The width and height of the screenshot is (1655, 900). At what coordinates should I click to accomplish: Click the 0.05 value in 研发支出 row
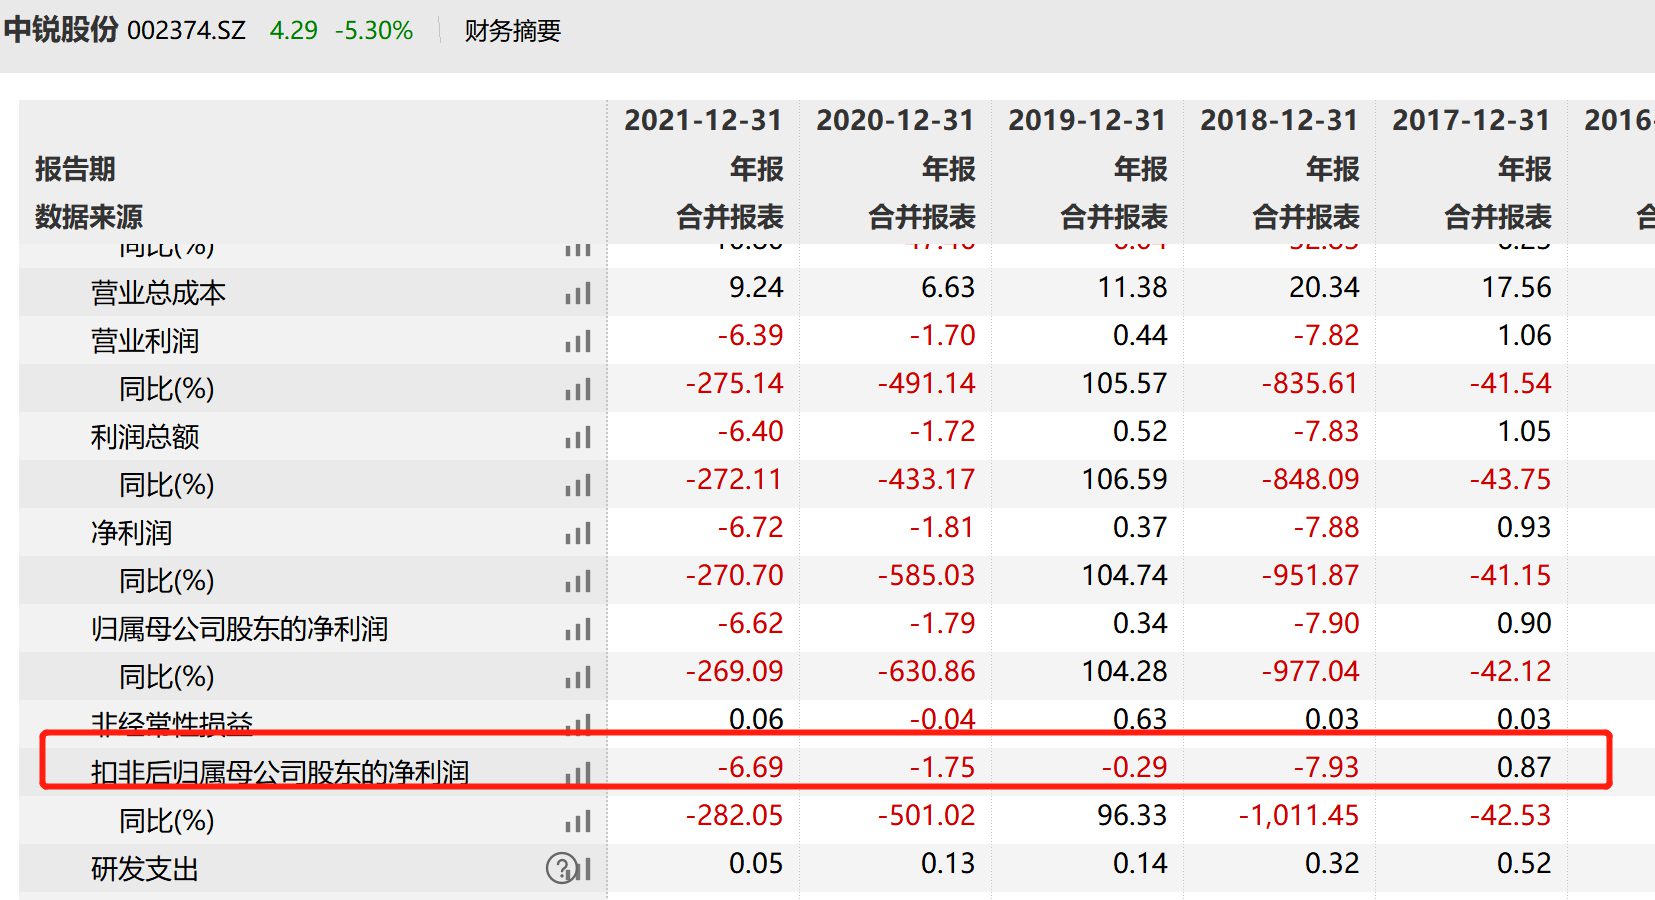(756, 864)
